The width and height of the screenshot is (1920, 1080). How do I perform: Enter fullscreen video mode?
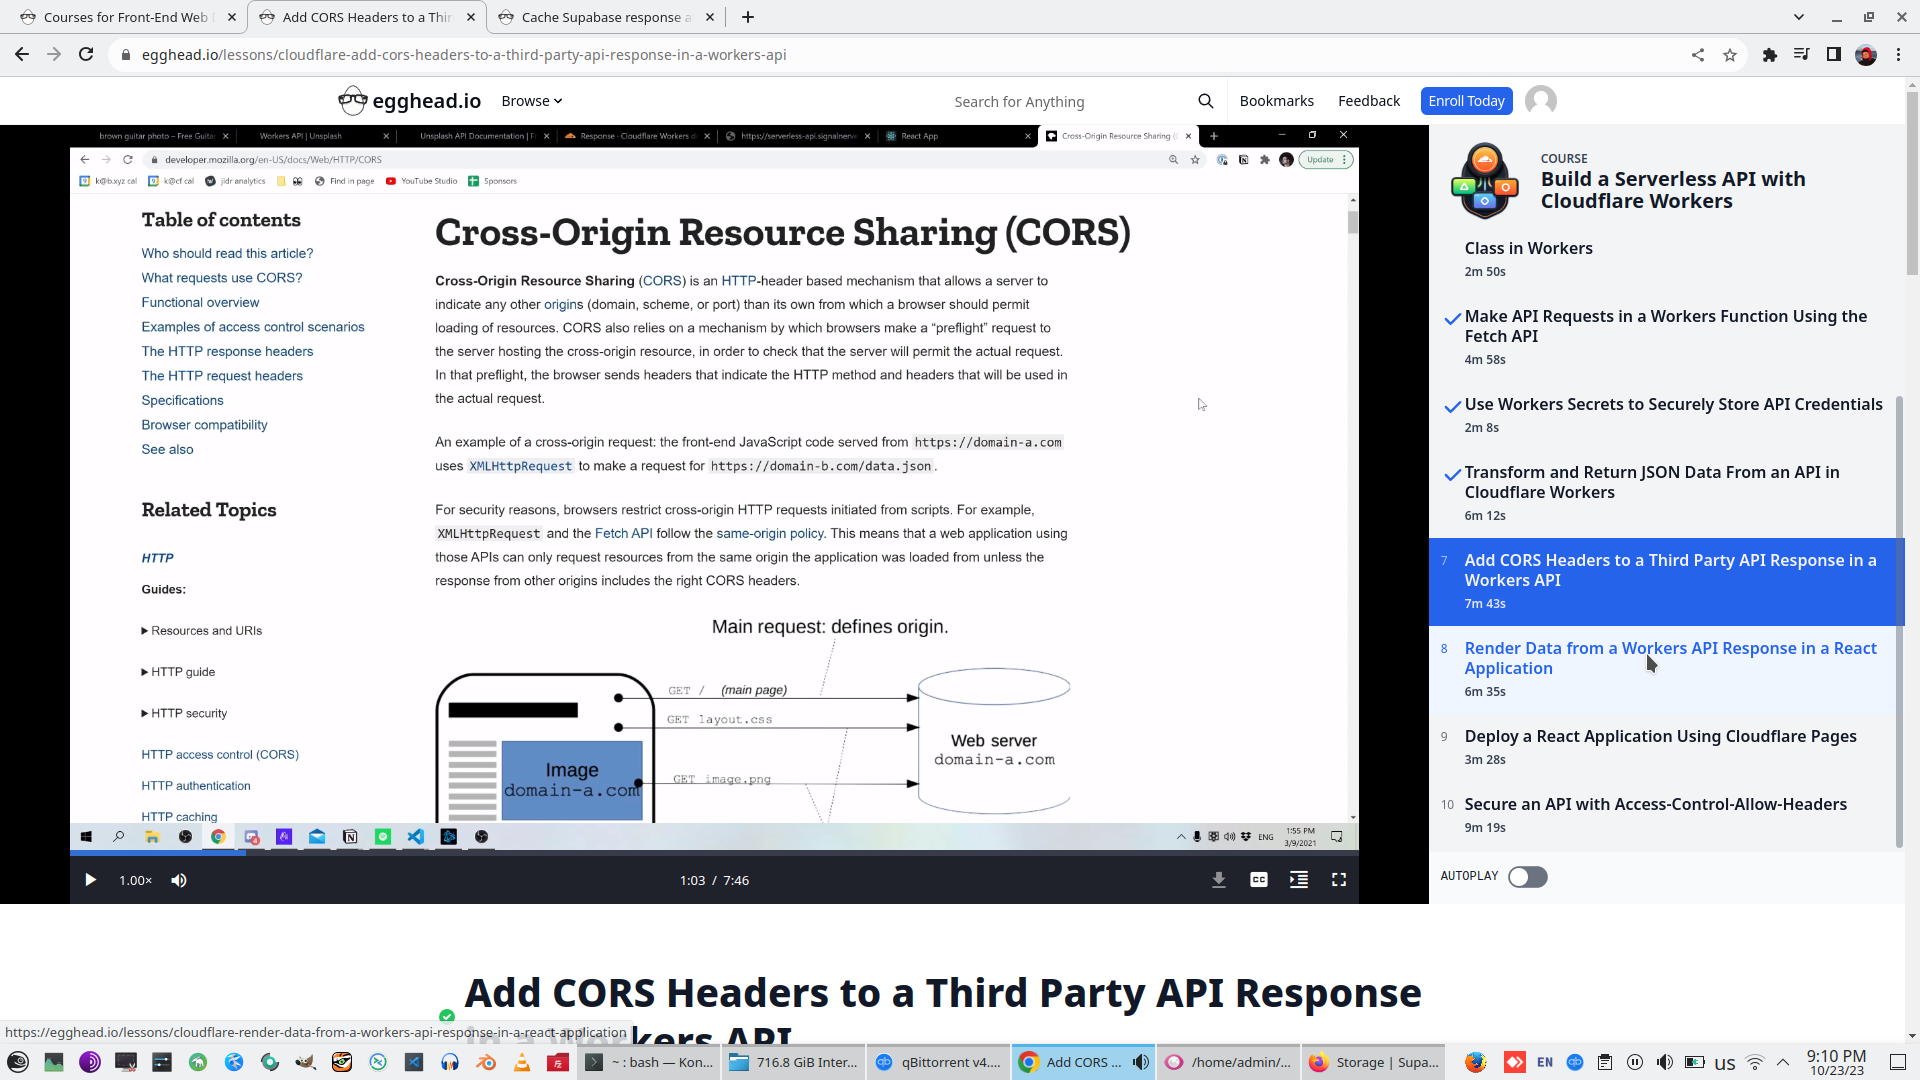pyautogui.click(x=1338, y=880)
